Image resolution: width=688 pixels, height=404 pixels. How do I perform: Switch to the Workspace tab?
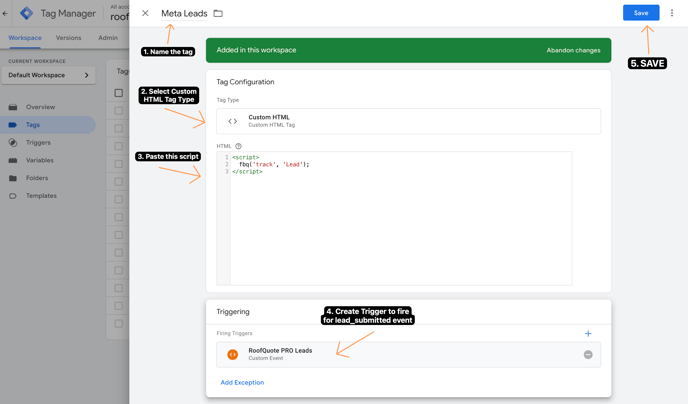[x=25, y=38]
